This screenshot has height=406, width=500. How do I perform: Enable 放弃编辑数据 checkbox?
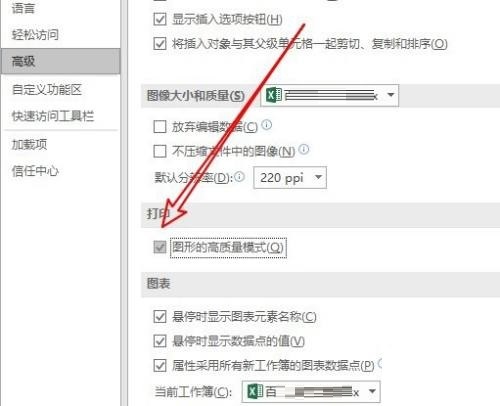click(x=160, y=127)
